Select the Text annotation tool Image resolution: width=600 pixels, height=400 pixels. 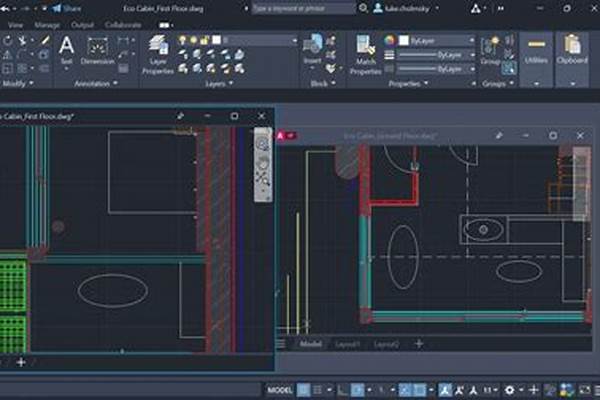[x=67, y=50]
